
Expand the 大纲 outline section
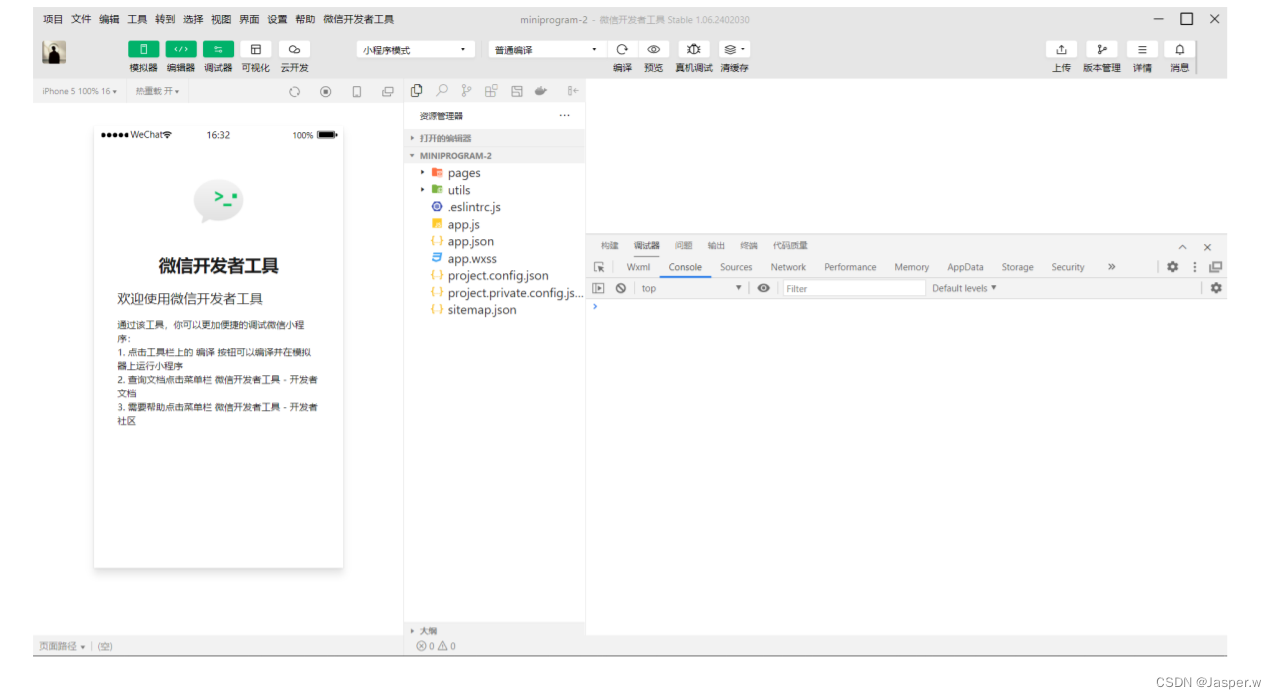pos(494,630)
